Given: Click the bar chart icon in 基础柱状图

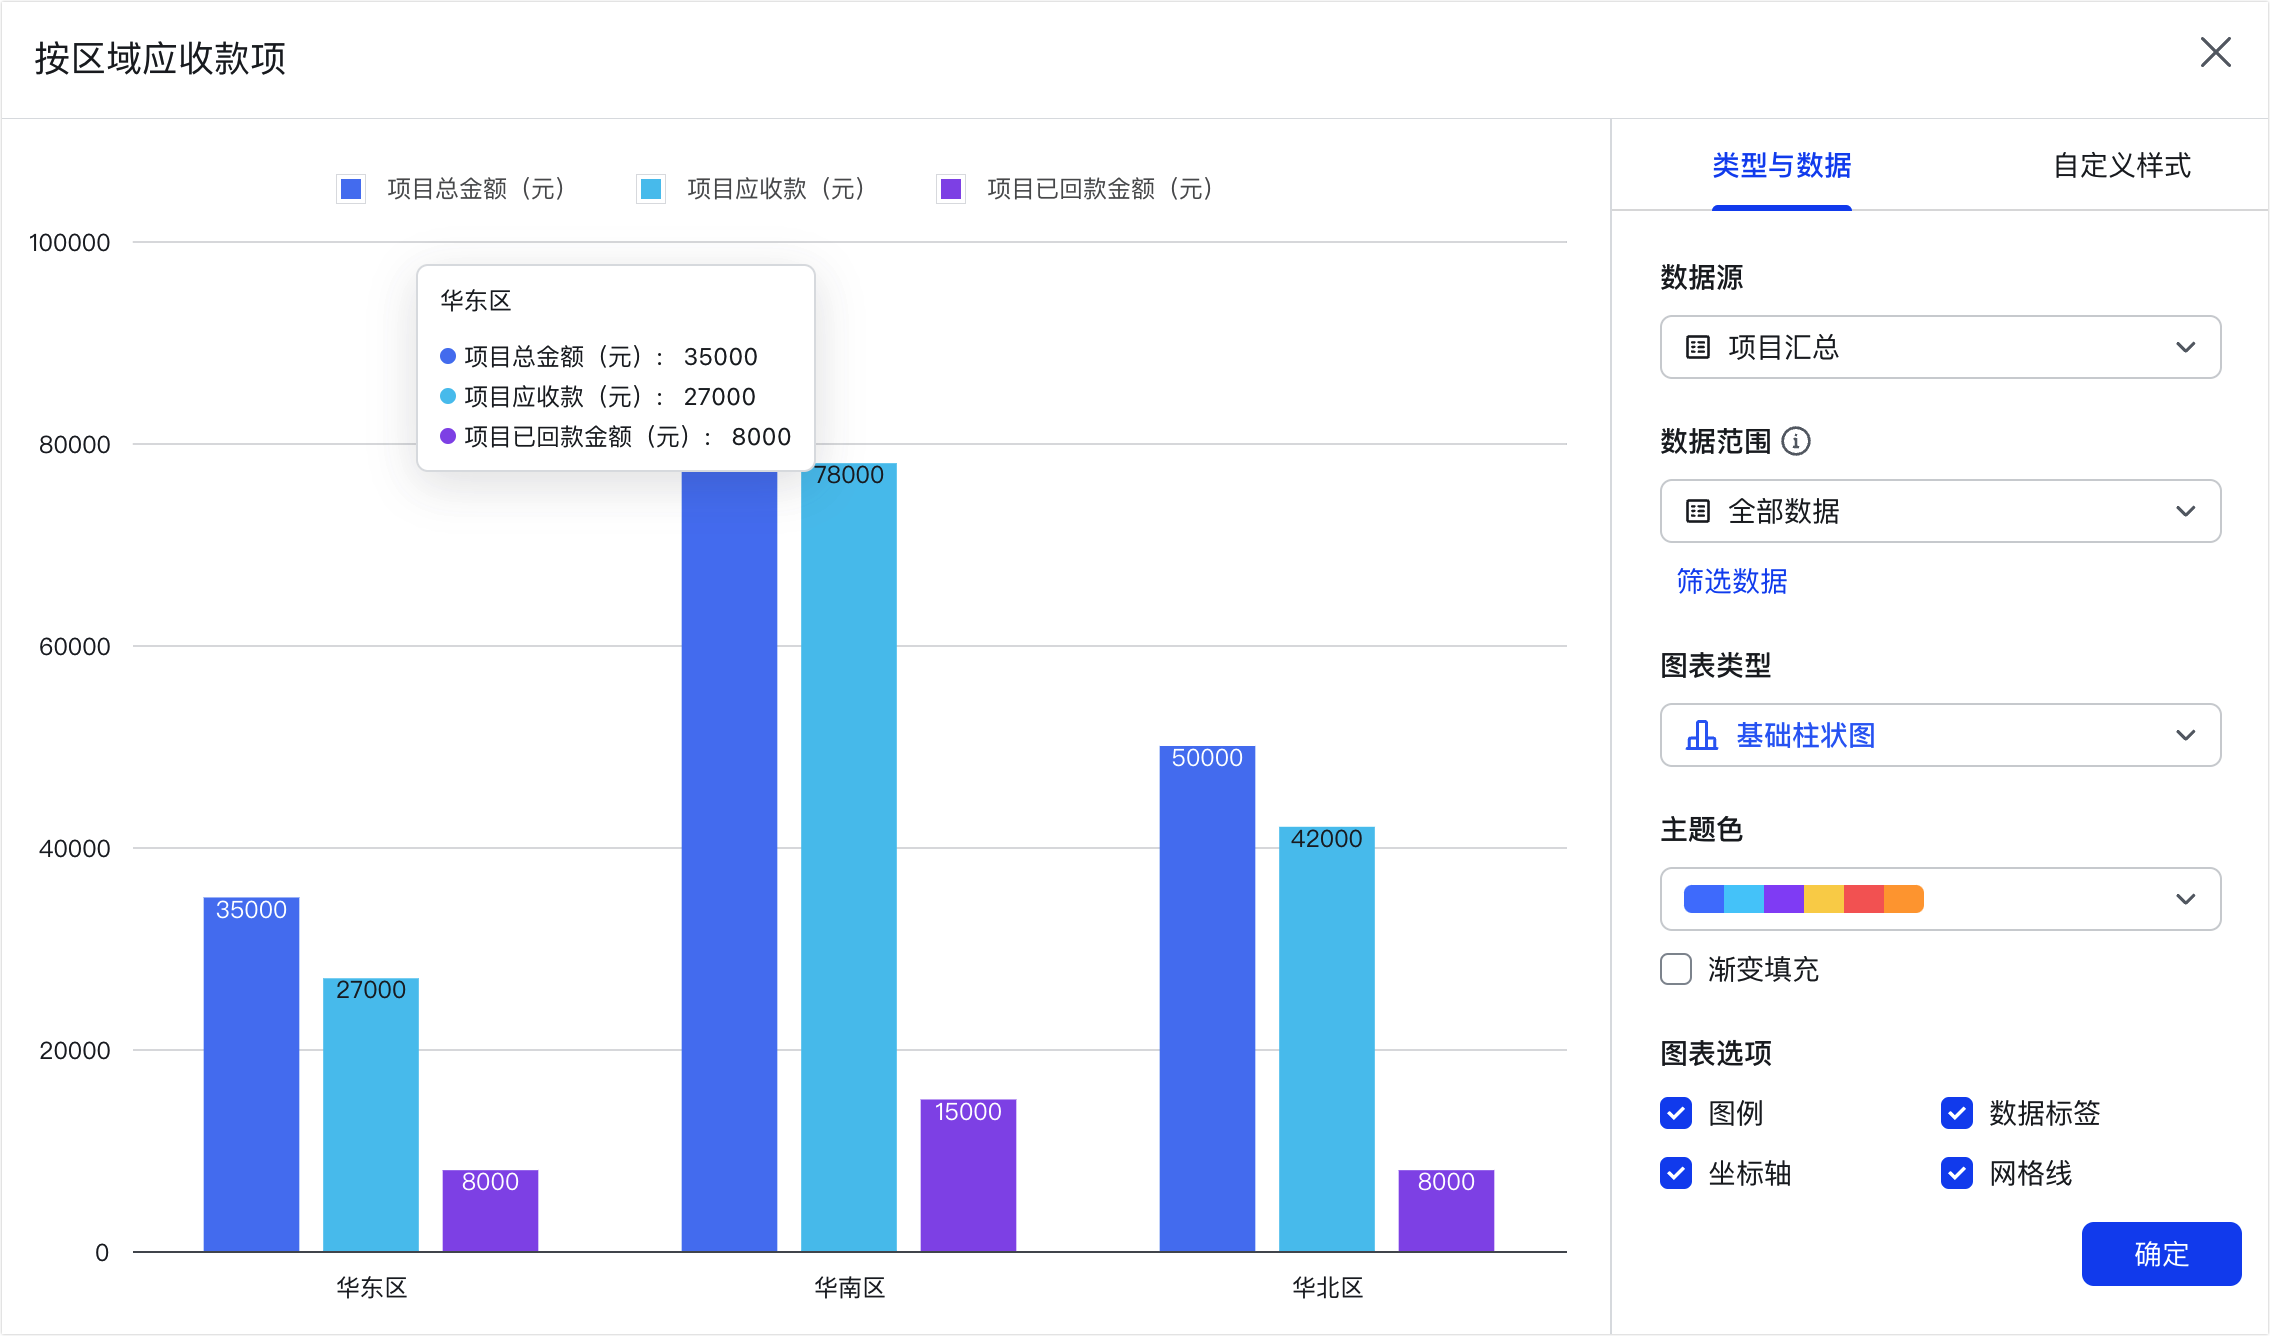Looking at the screenshot, I should [x=1701, y=735].
